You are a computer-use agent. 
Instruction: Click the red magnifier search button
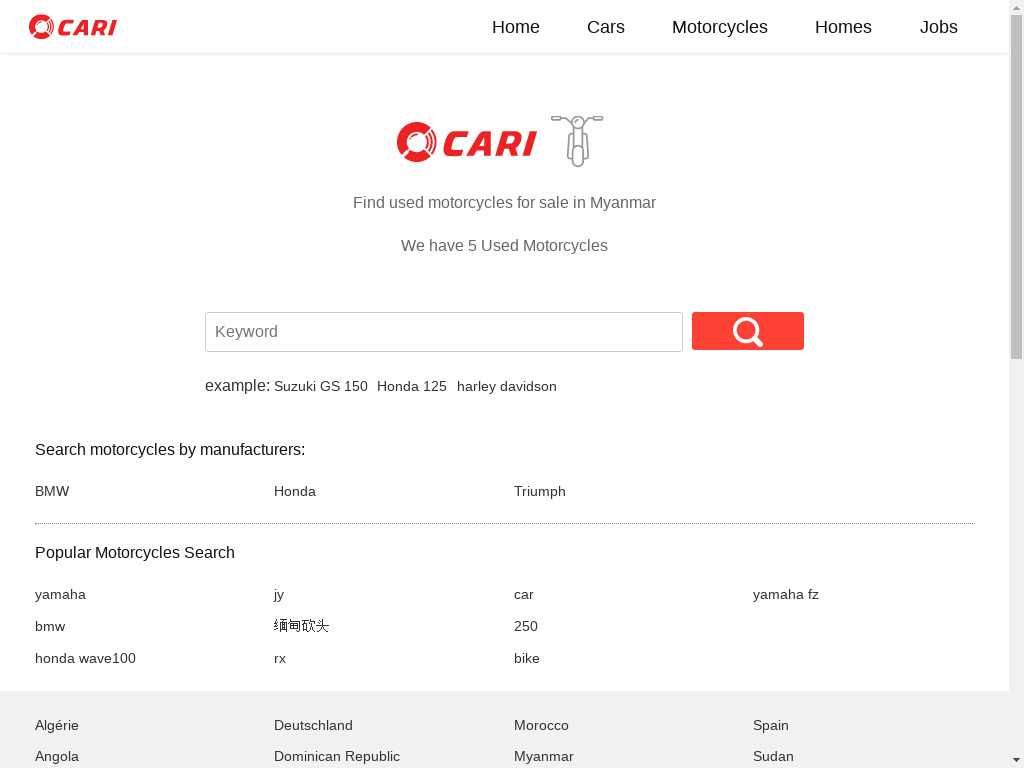coord(748,331)
